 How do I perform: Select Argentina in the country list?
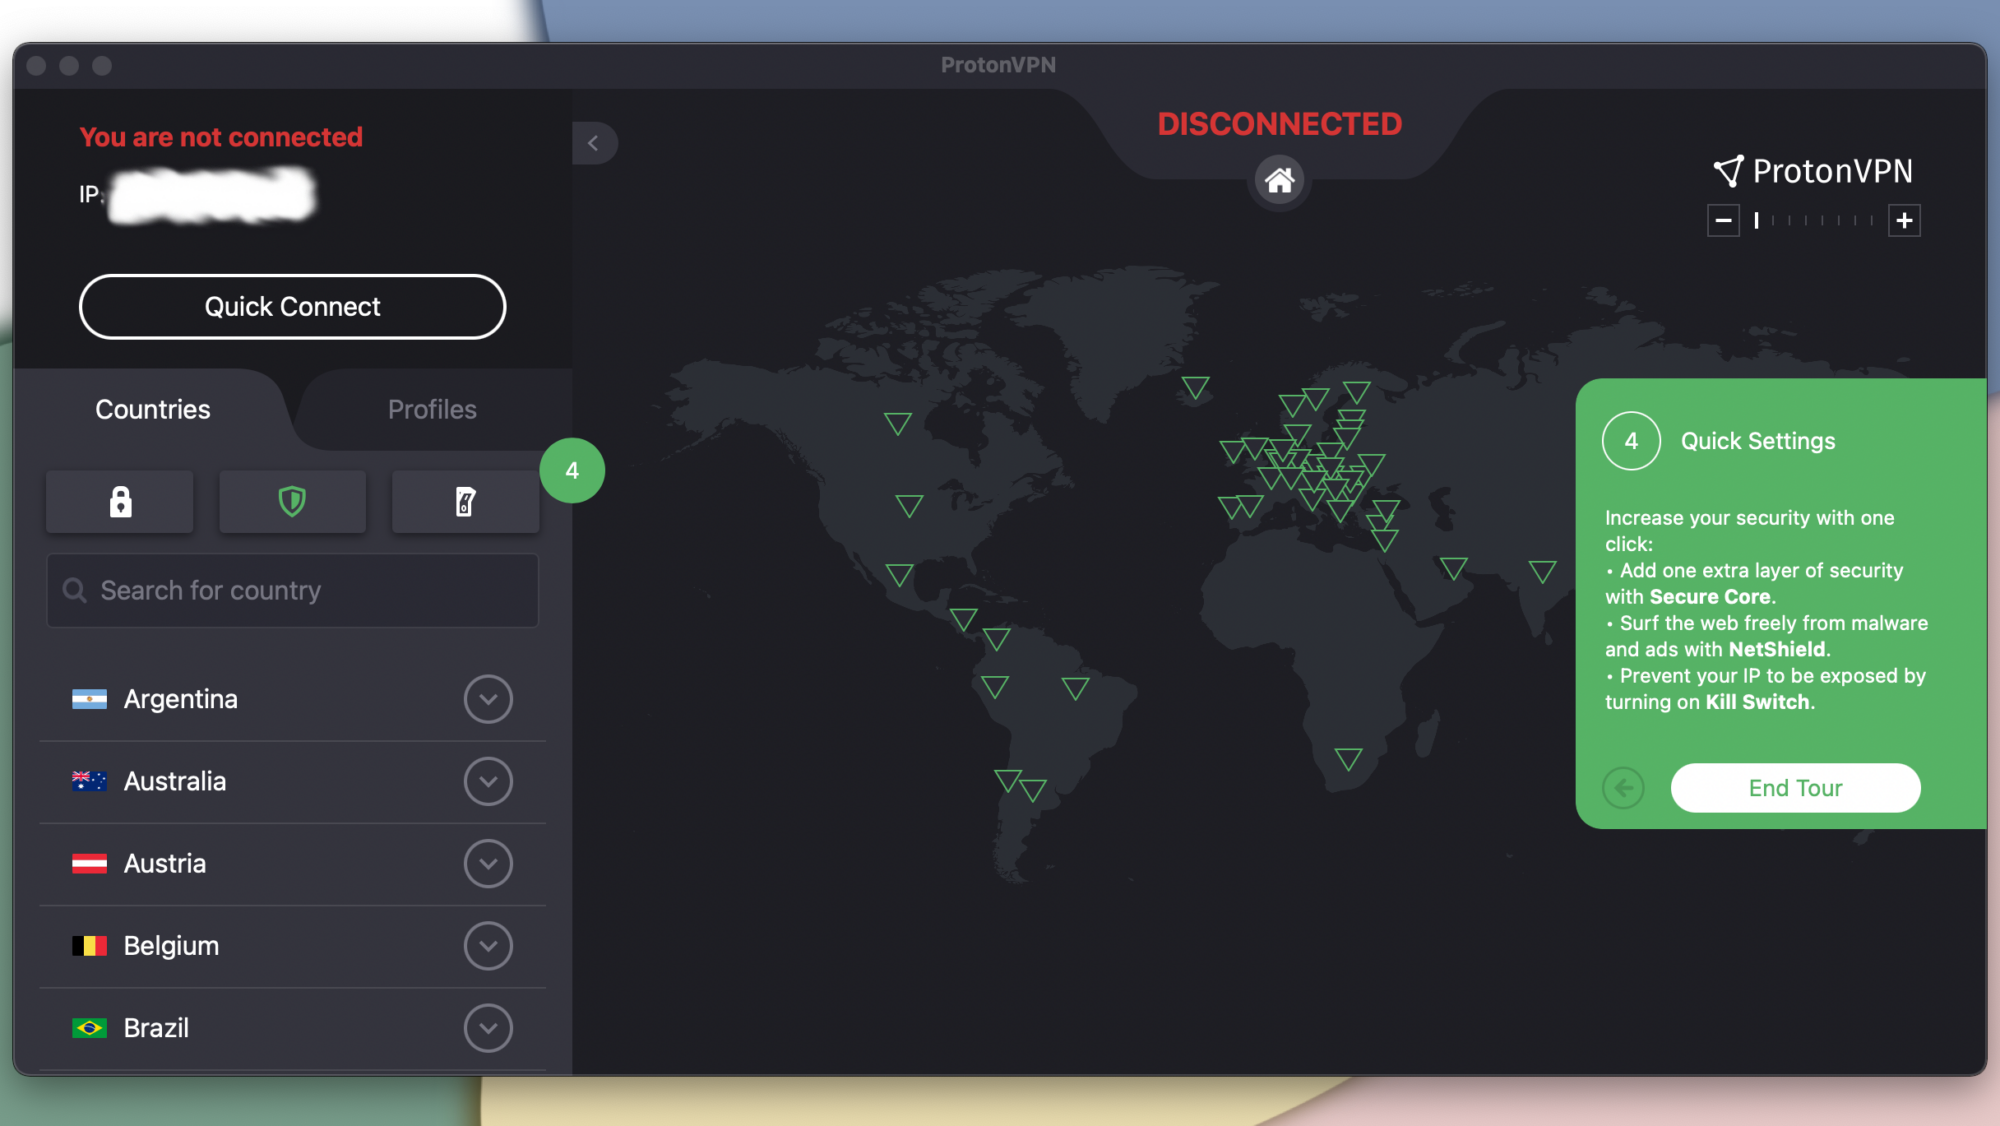point(292,699)
